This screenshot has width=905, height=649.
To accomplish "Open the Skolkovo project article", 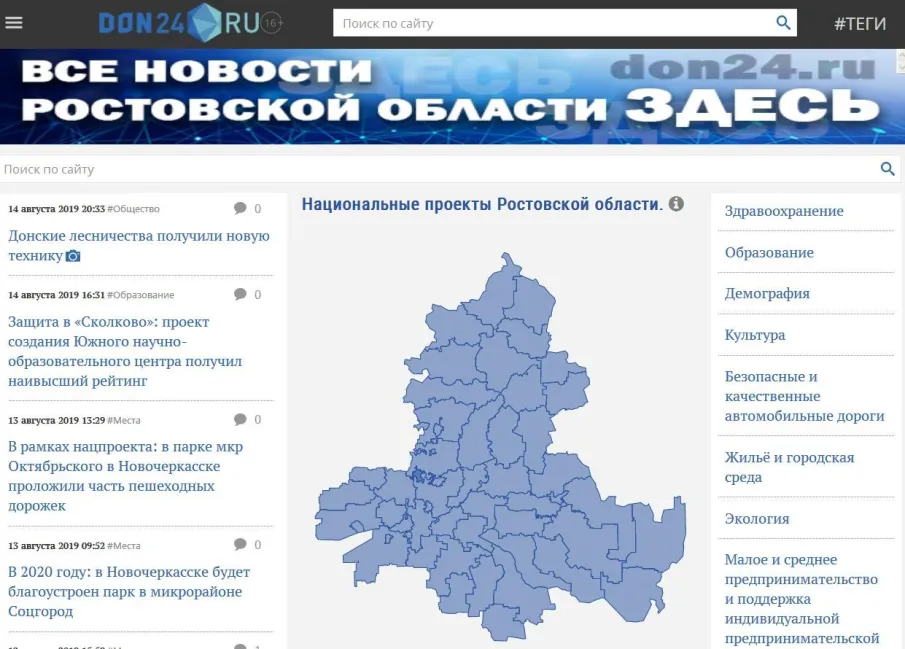I will tap(125, 351).
